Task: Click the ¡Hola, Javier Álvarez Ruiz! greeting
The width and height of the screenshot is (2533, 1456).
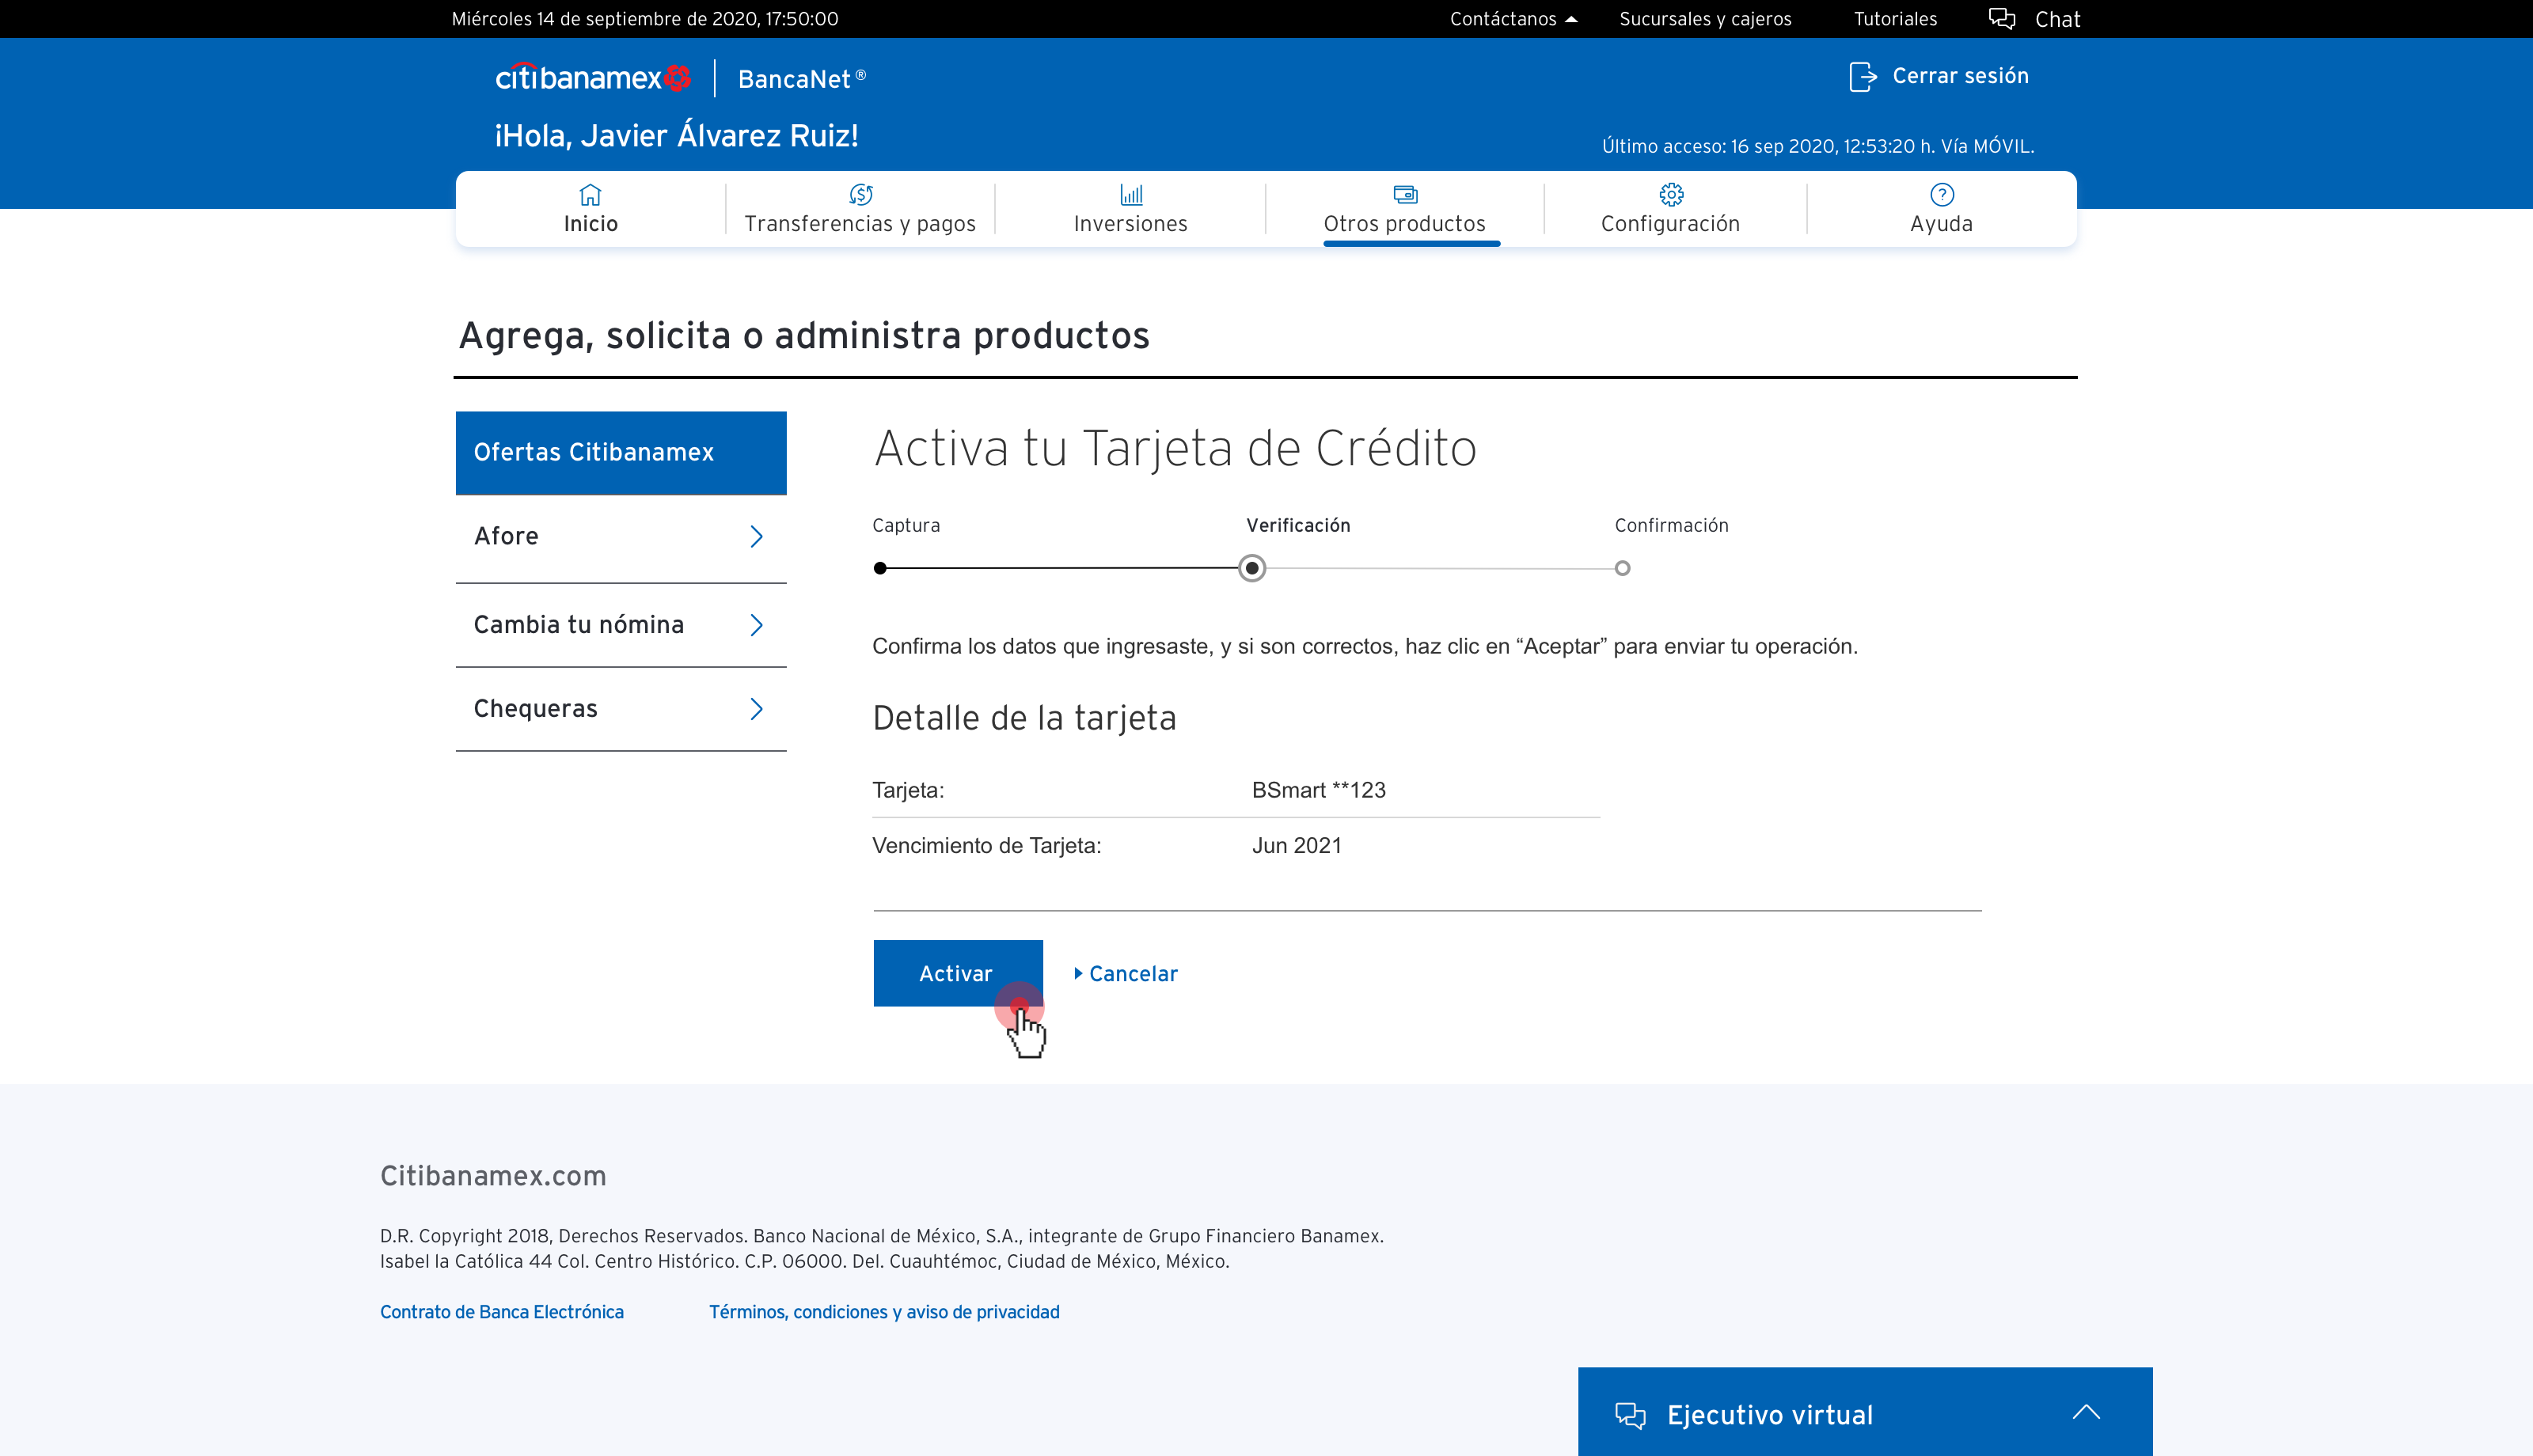Action: pos(676,135)
